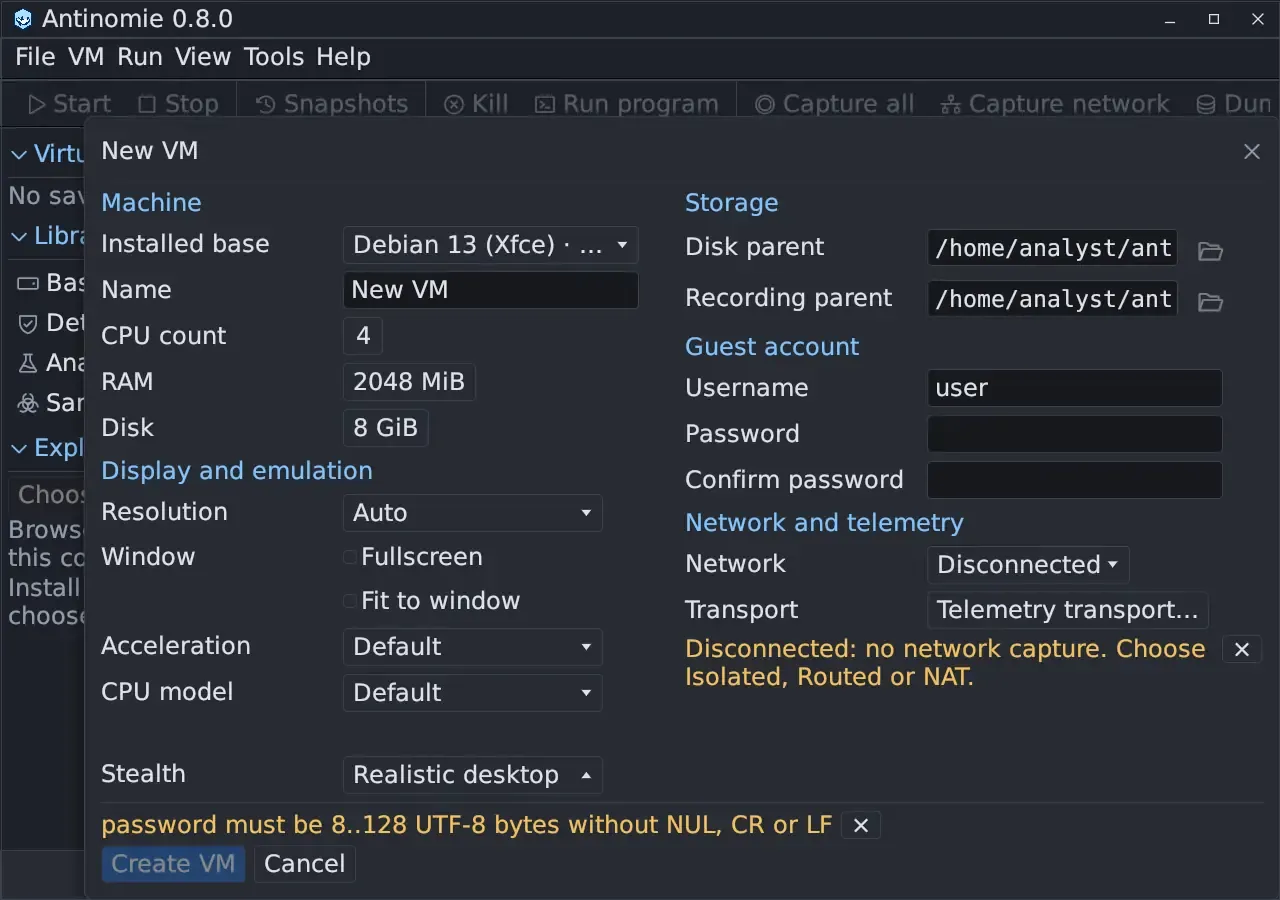Open the Resolution dropdown
1280x900 pixels.
(x=472, y=513)
